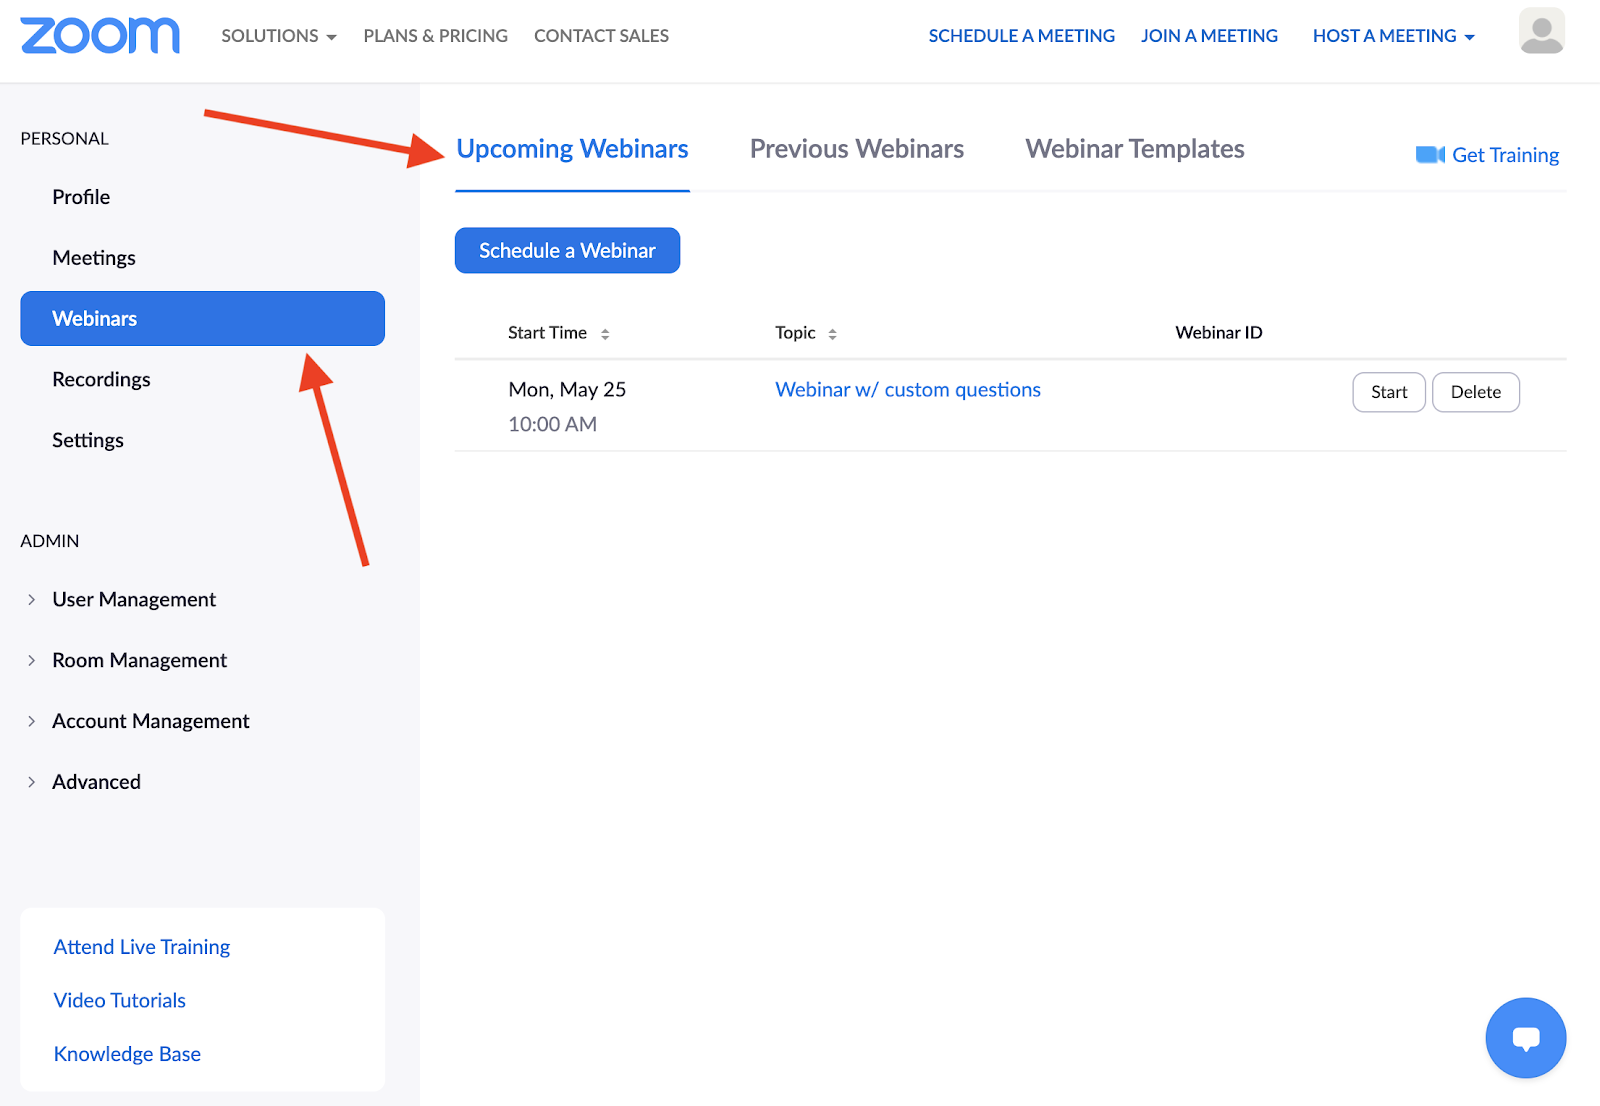Open Host a Meeting dropdown
This screenshot has width=1600, height=1106.
coord(1393,36)
